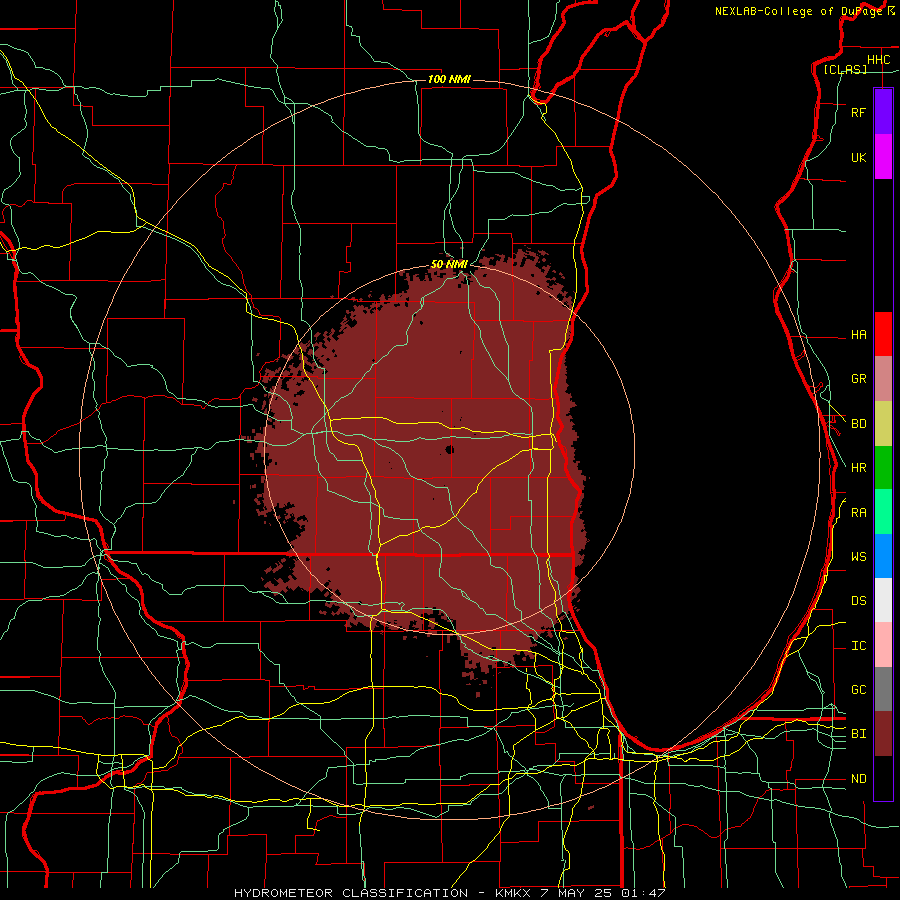This screenshot has width=900, height=900.
Task: Click the ND black legend swatch
Action: 883,778
